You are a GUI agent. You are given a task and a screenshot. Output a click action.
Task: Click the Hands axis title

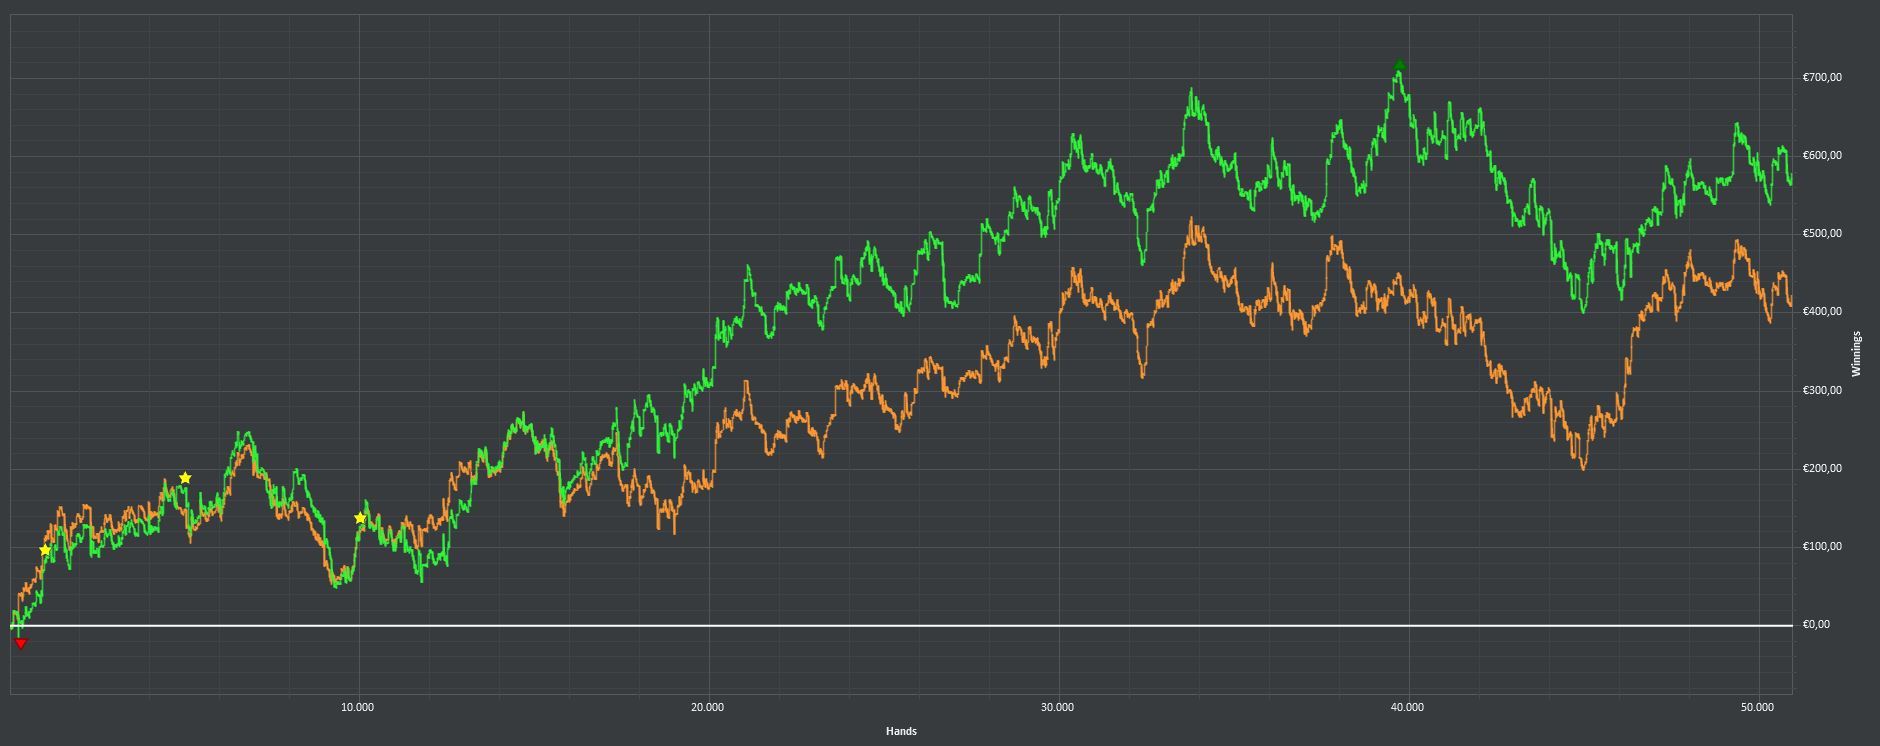[x=901, y=731]
